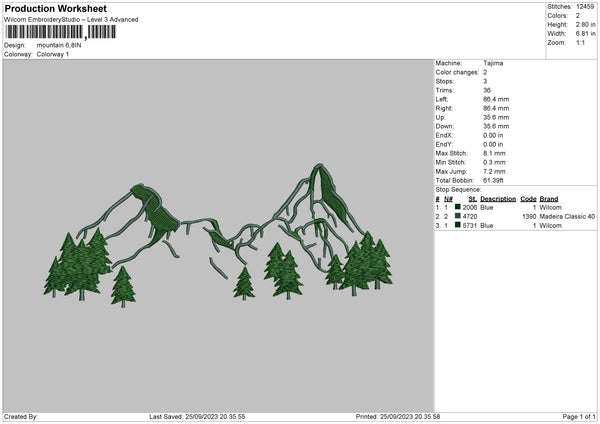The image size is (600, 424).
Task: Select stitch count "4720" in stop row 2
Action: pyautogui.click(x=470, y=217)
